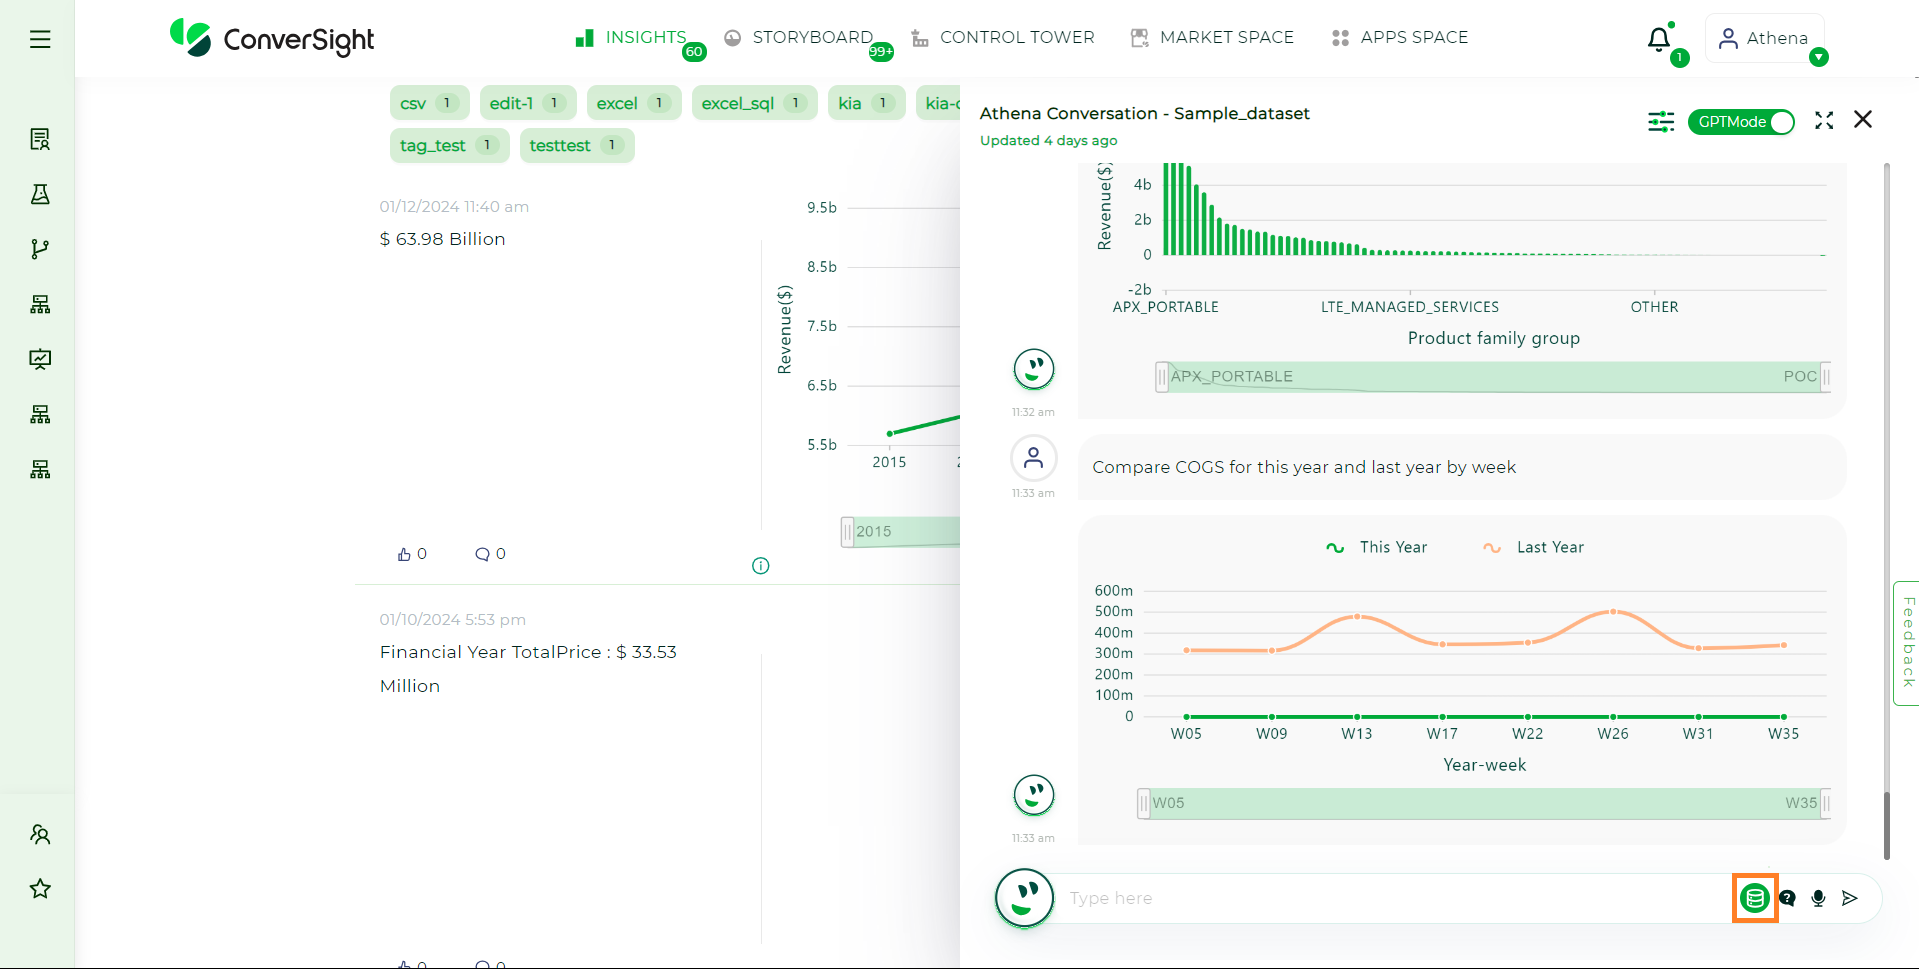
Task: Select the dataset icon in the chat input bar
Action: point(1755,898)
